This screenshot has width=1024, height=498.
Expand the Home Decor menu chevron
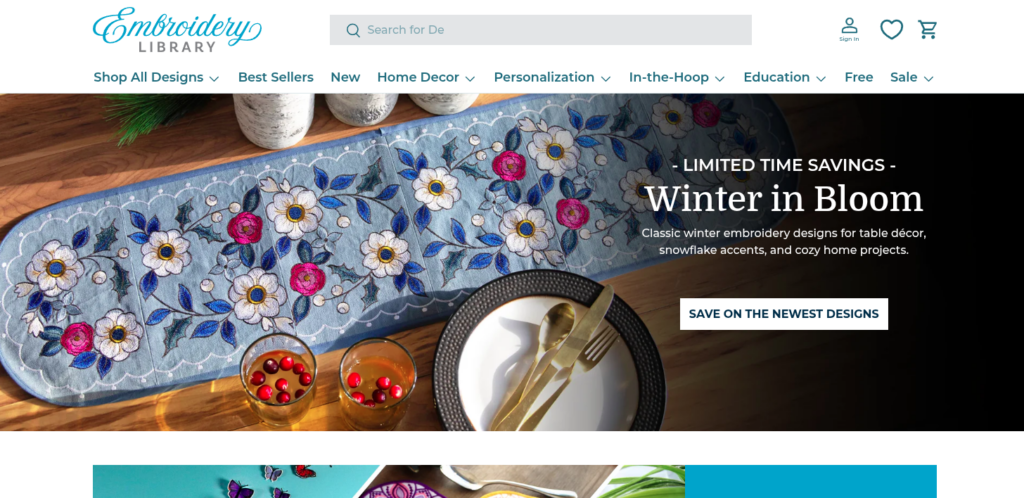click(470, 78)
